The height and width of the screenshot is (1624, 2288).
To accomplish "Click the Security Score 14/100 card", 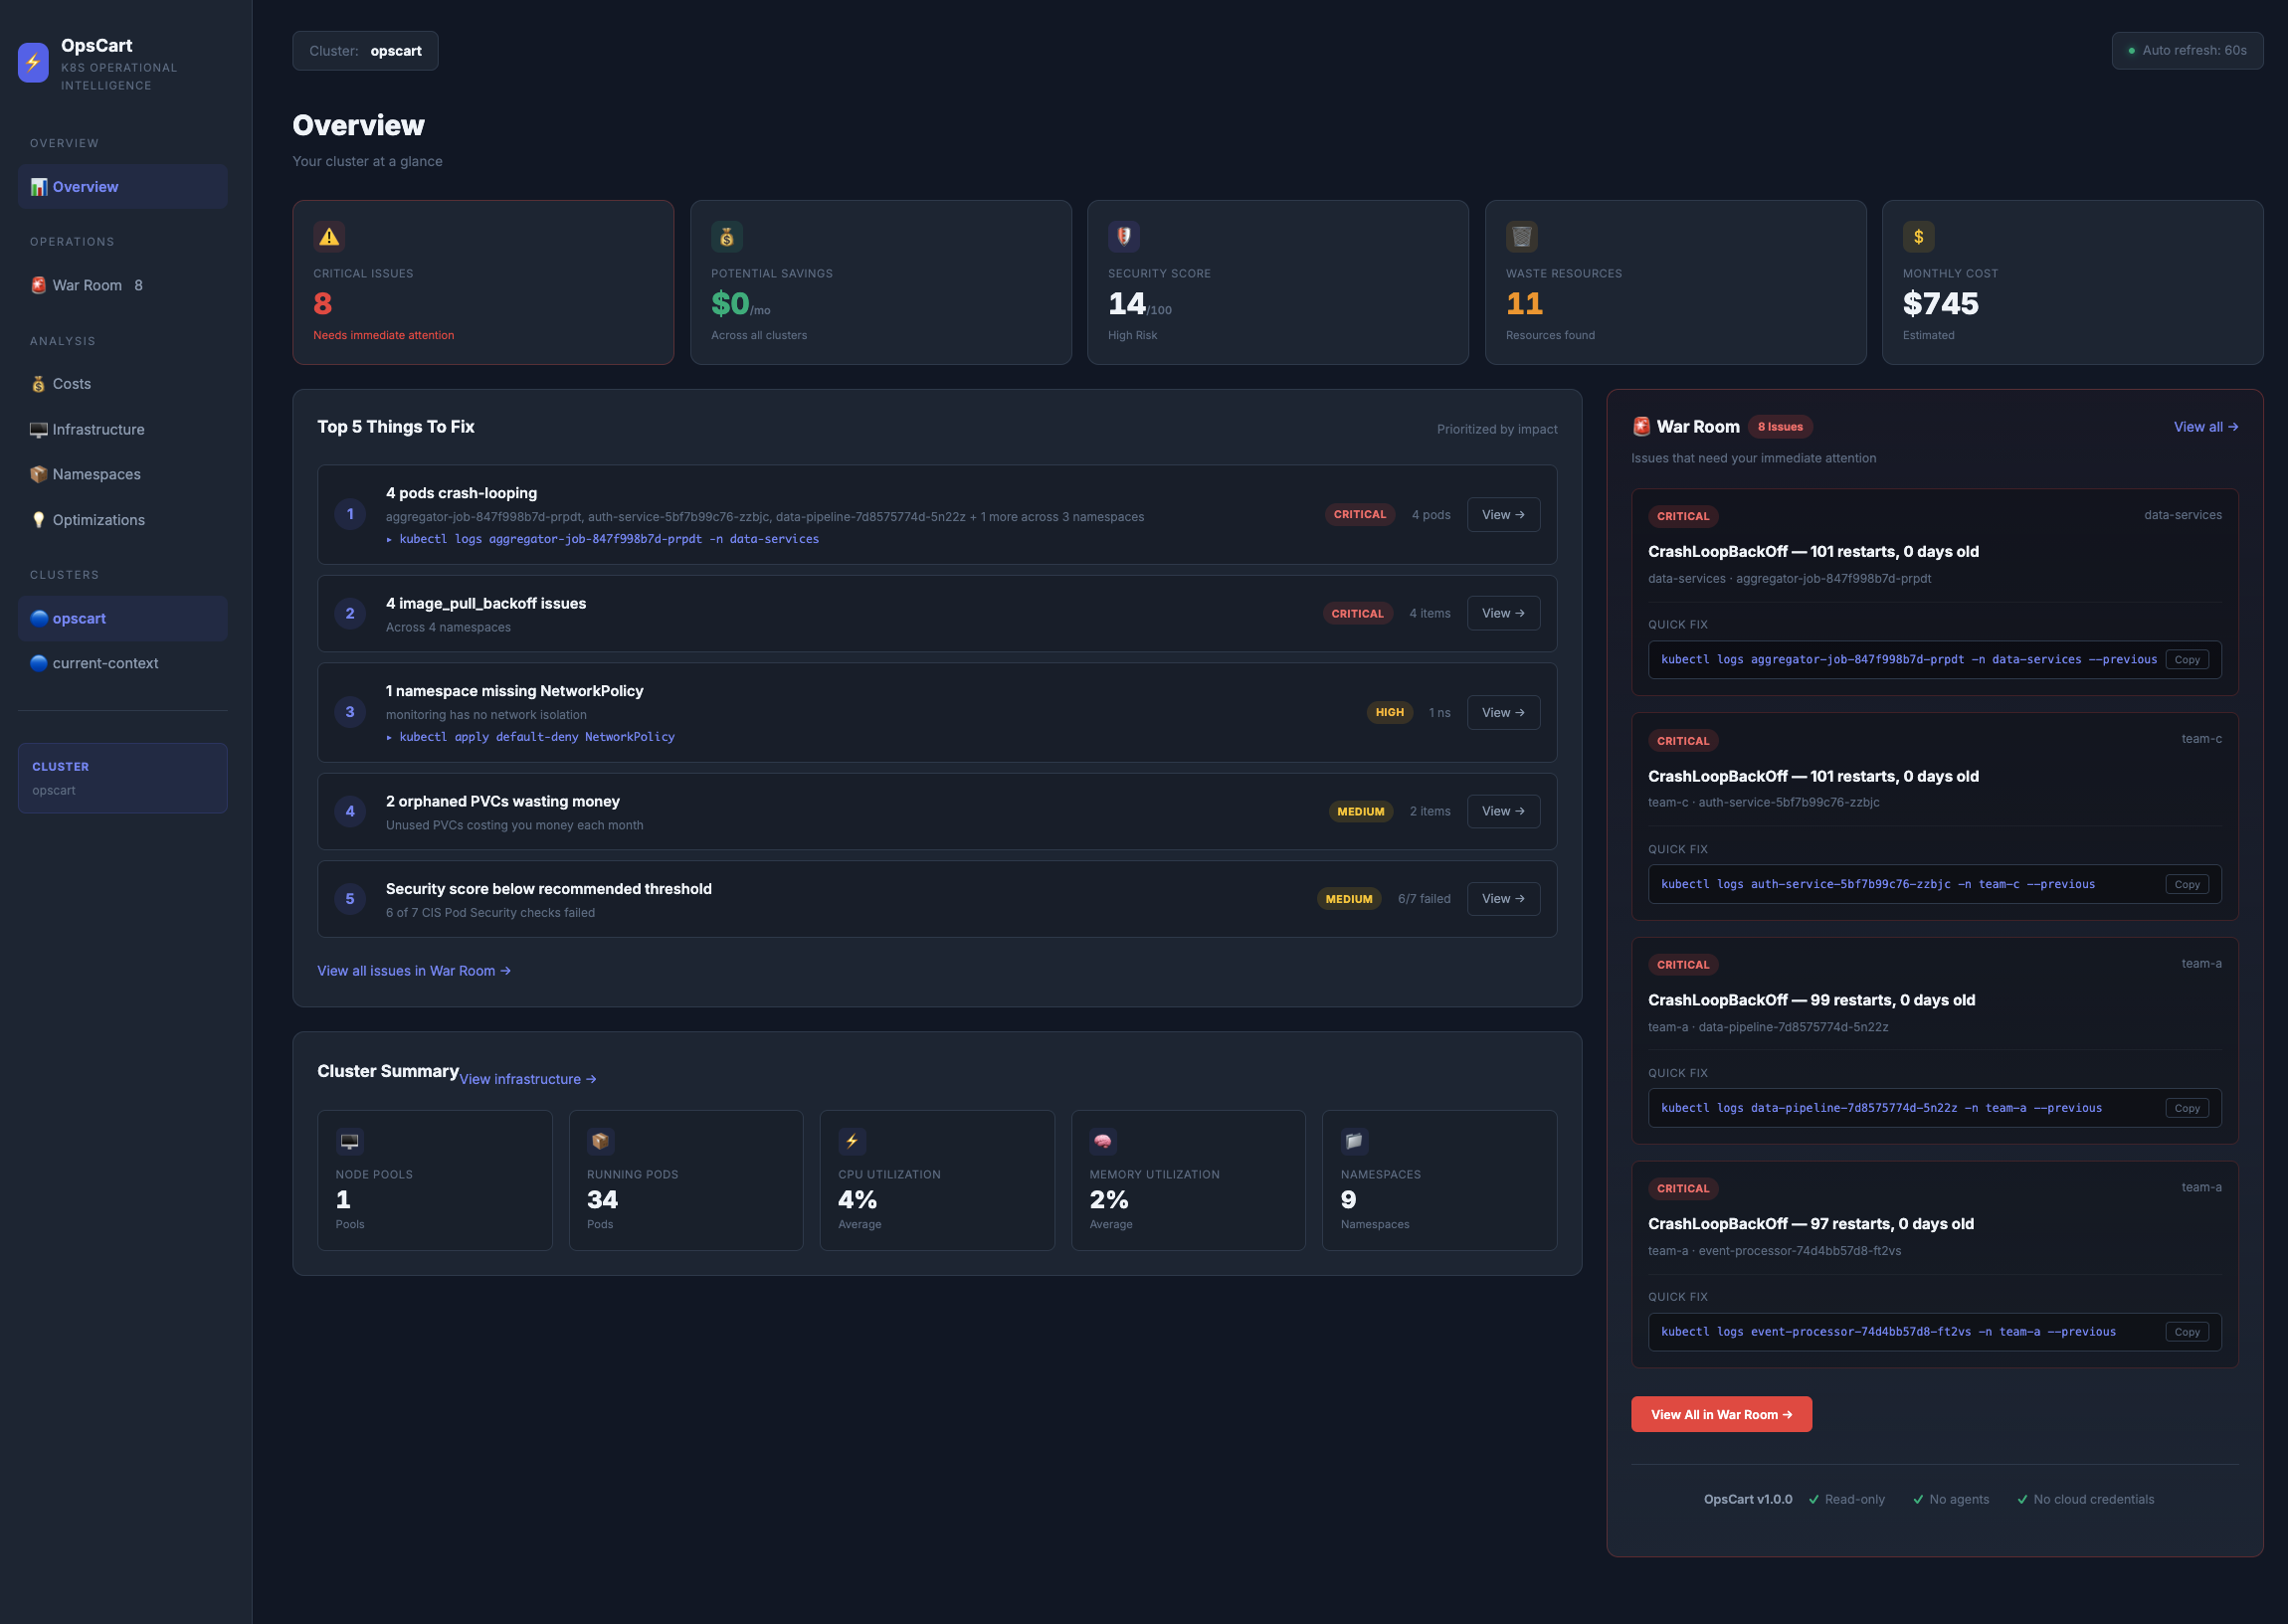I will (x=1278, y=283).
